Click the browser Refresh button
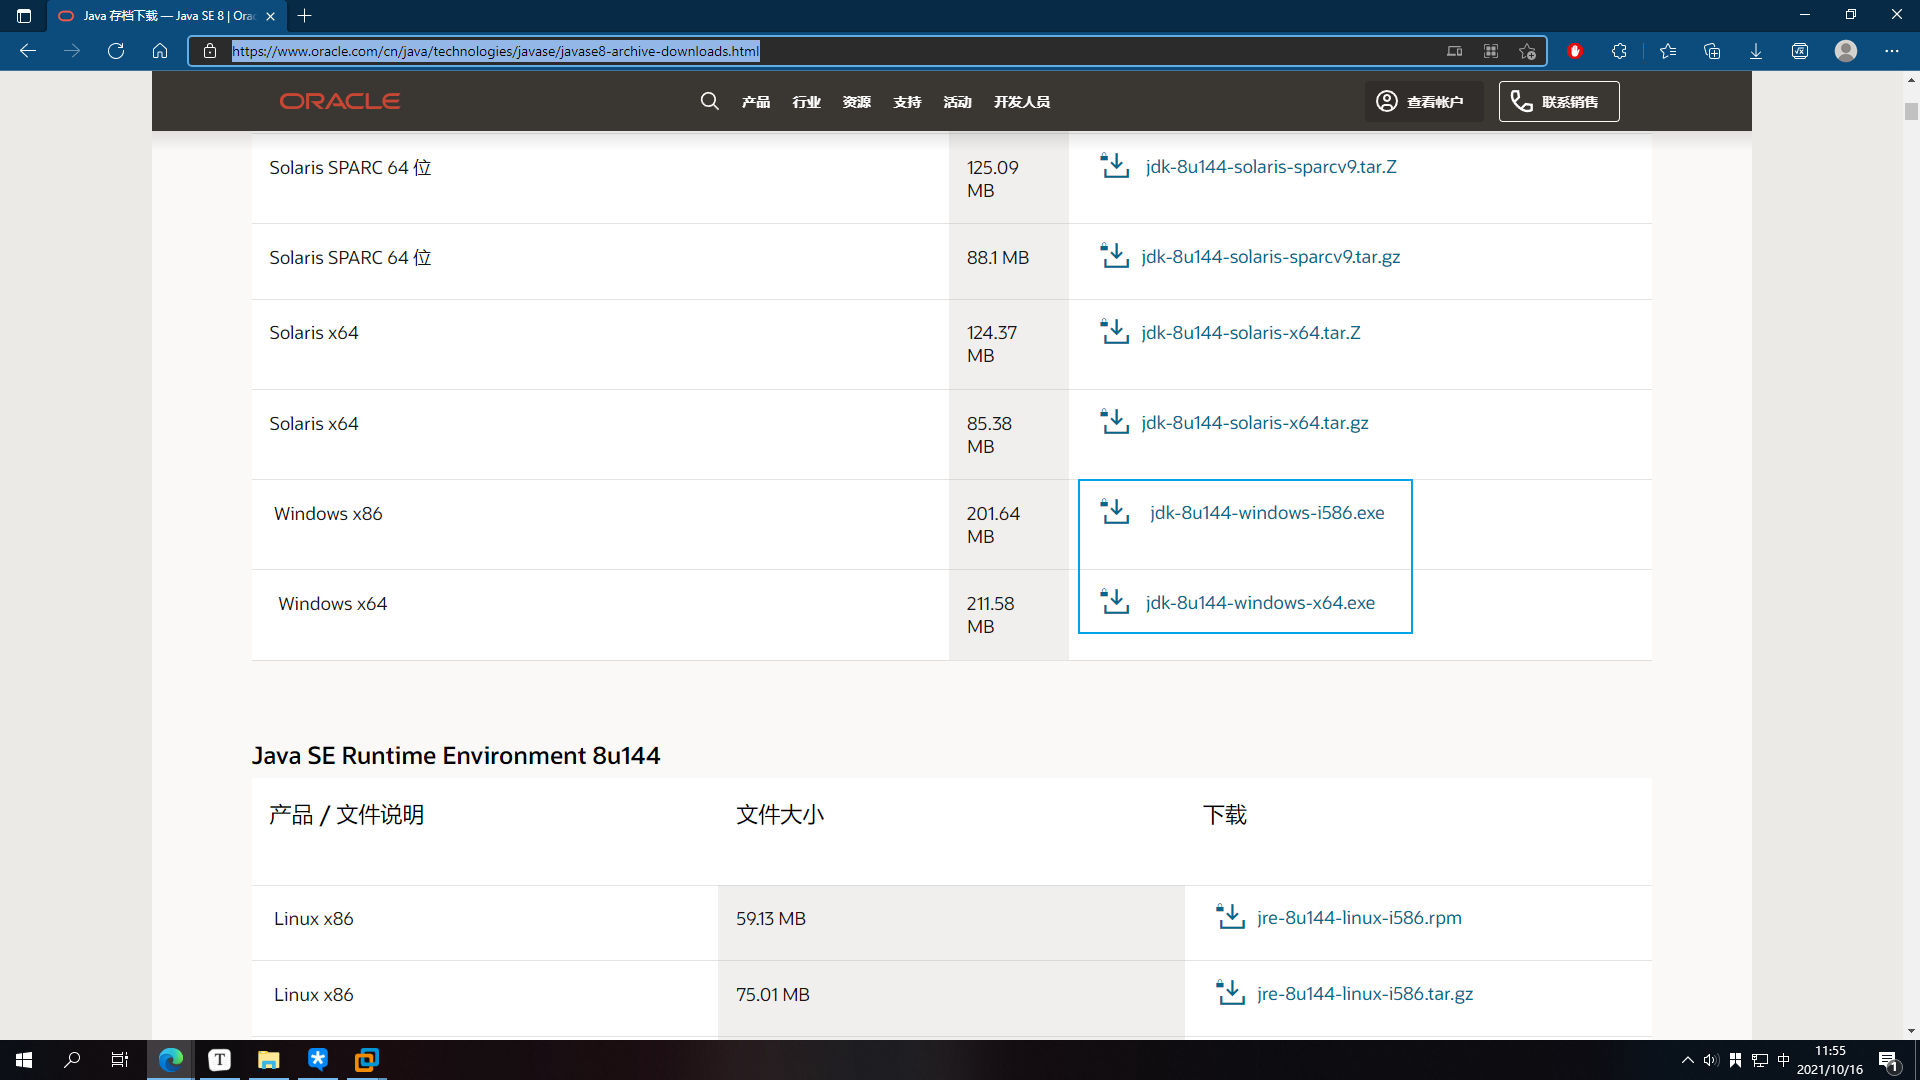 116,51
